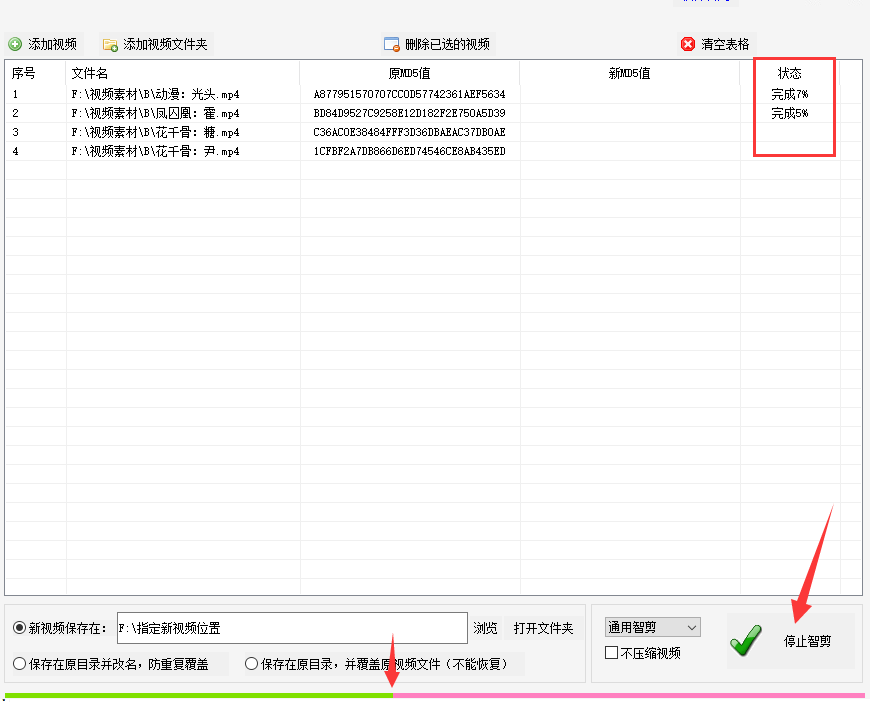Click the Delete Selected Videos icon
The image size is (870, 702).
tap(392, 44)
